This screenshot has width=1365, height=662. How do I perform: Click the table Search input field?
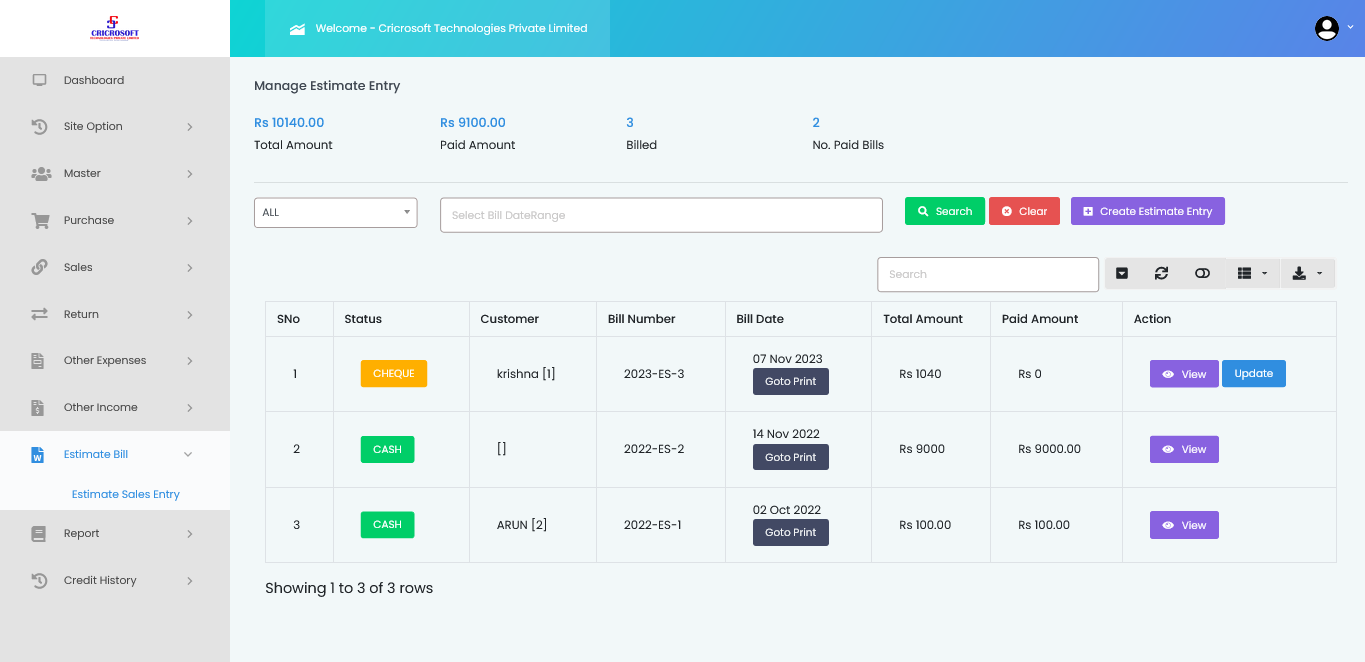pyautogui.click(x=988, y=274)
